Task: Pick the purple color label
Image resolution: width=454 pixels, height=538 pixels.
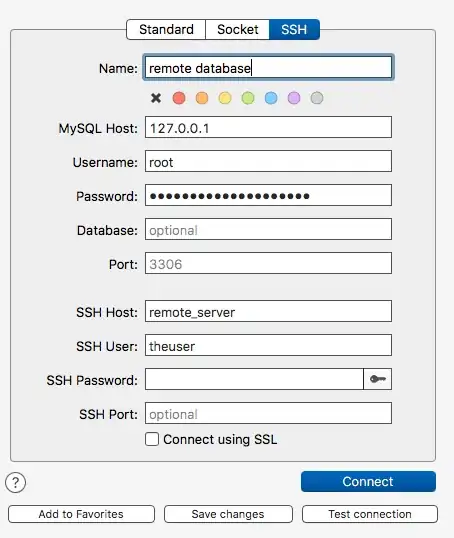Action: coord(294,98)
